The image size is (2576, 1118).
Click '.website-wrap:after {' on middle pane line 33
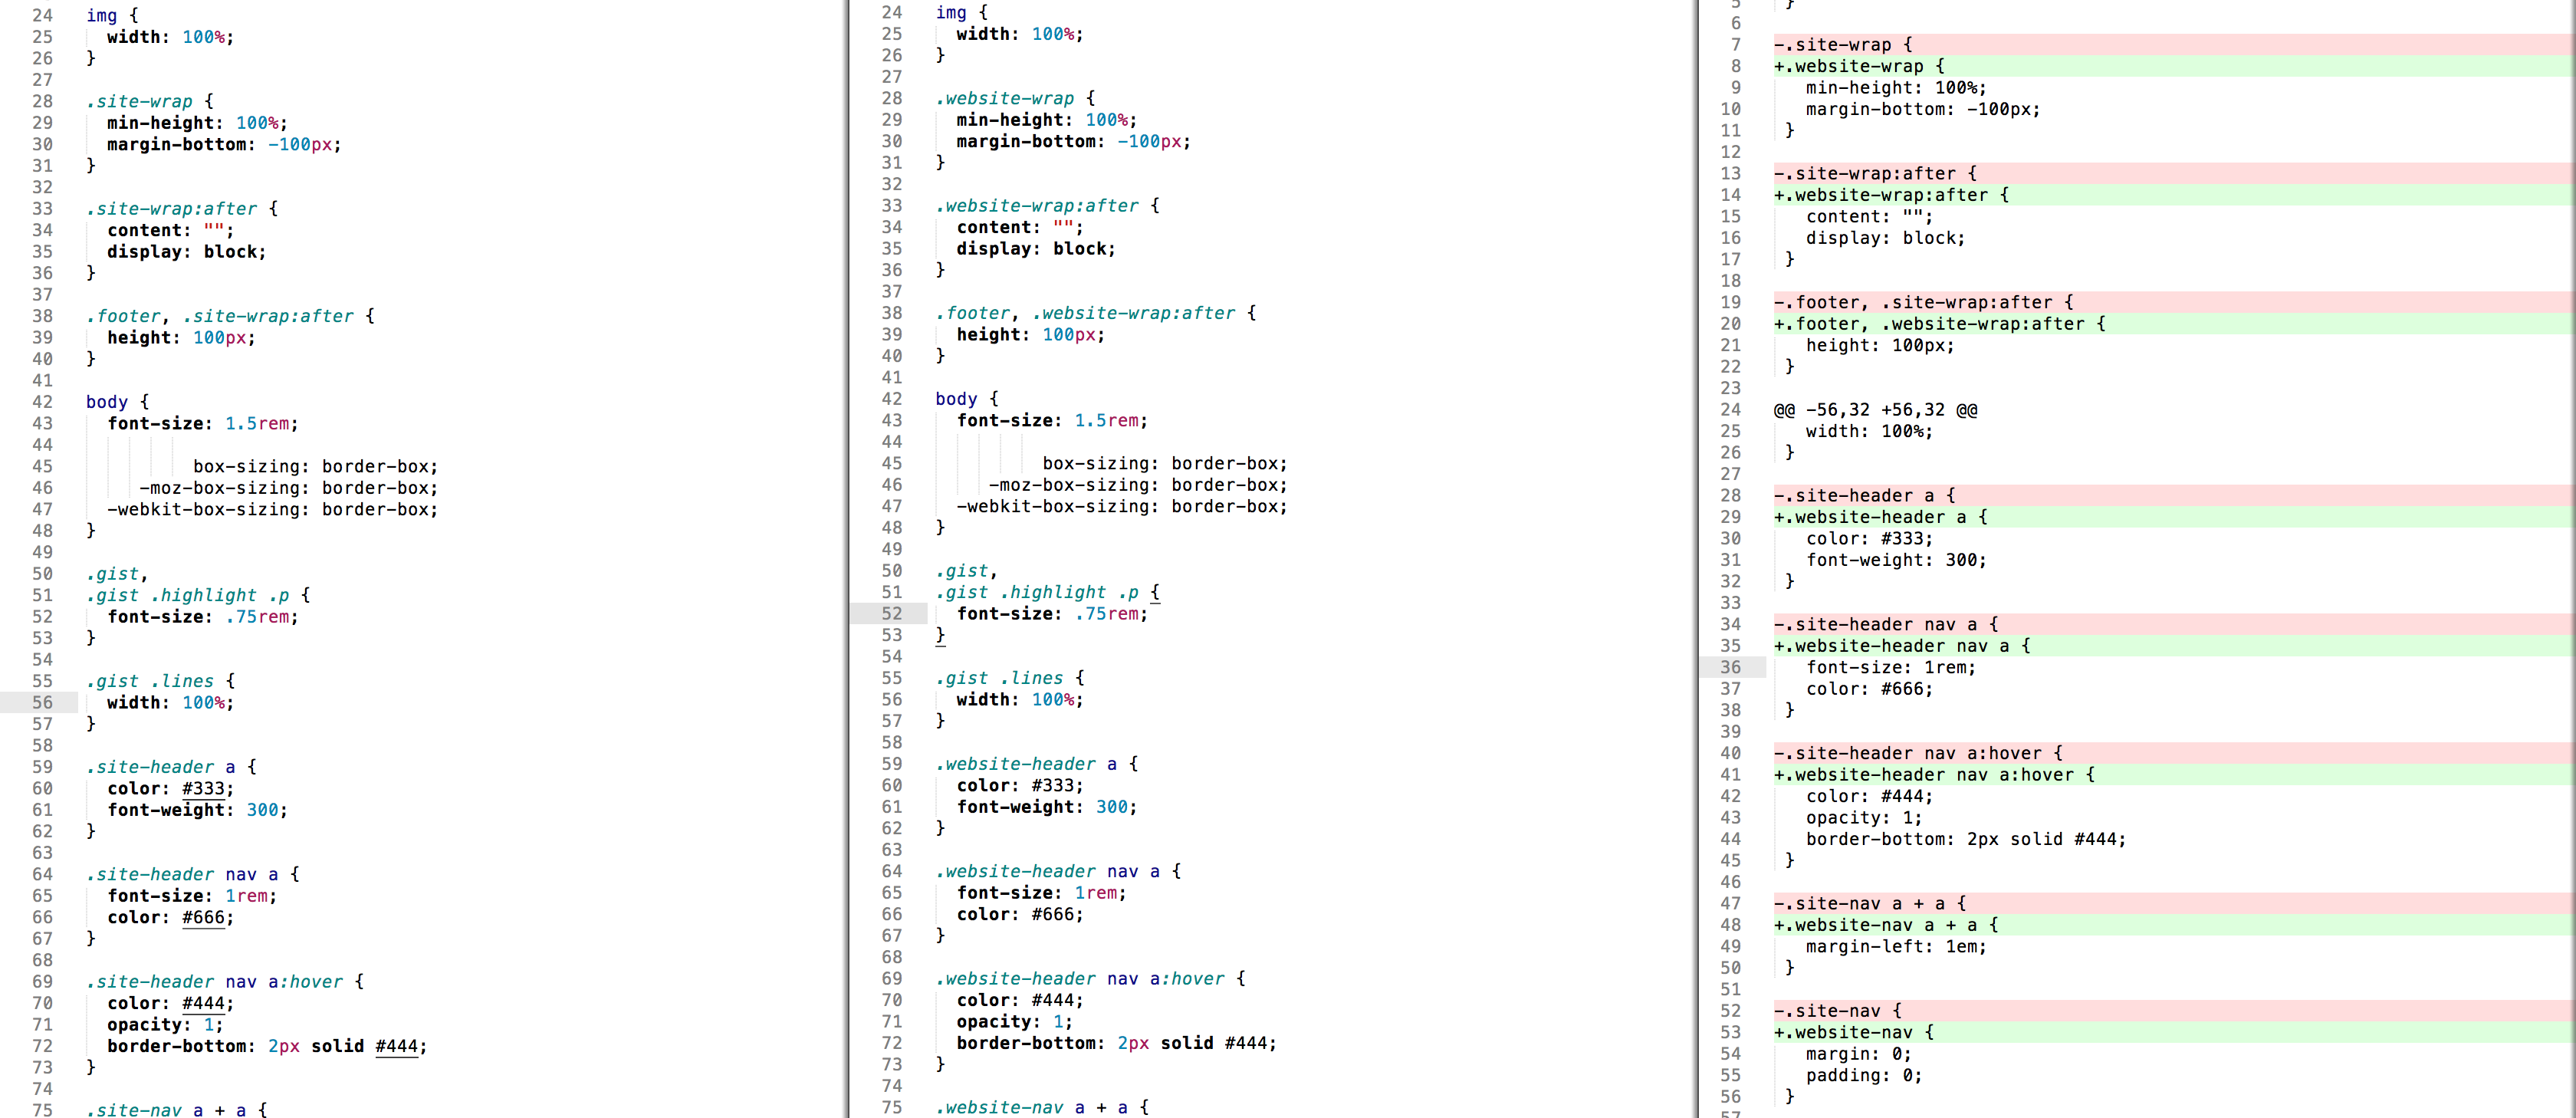click(x=1047, y=205)
